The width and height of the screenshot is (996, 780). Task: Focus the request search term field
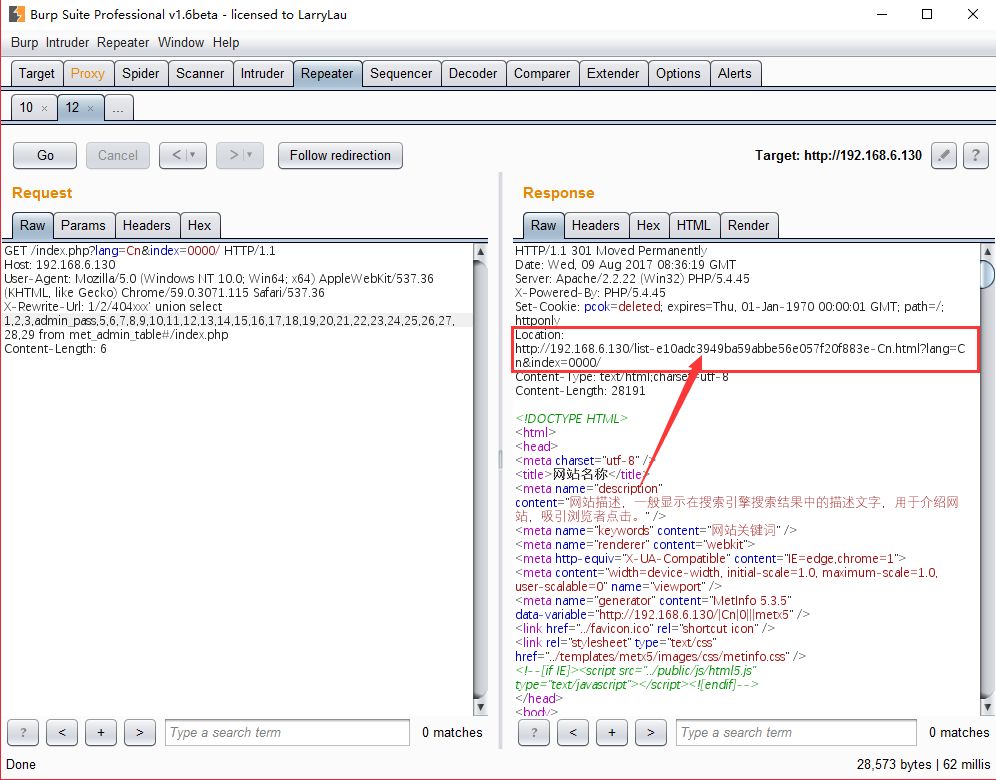point(287,732)
